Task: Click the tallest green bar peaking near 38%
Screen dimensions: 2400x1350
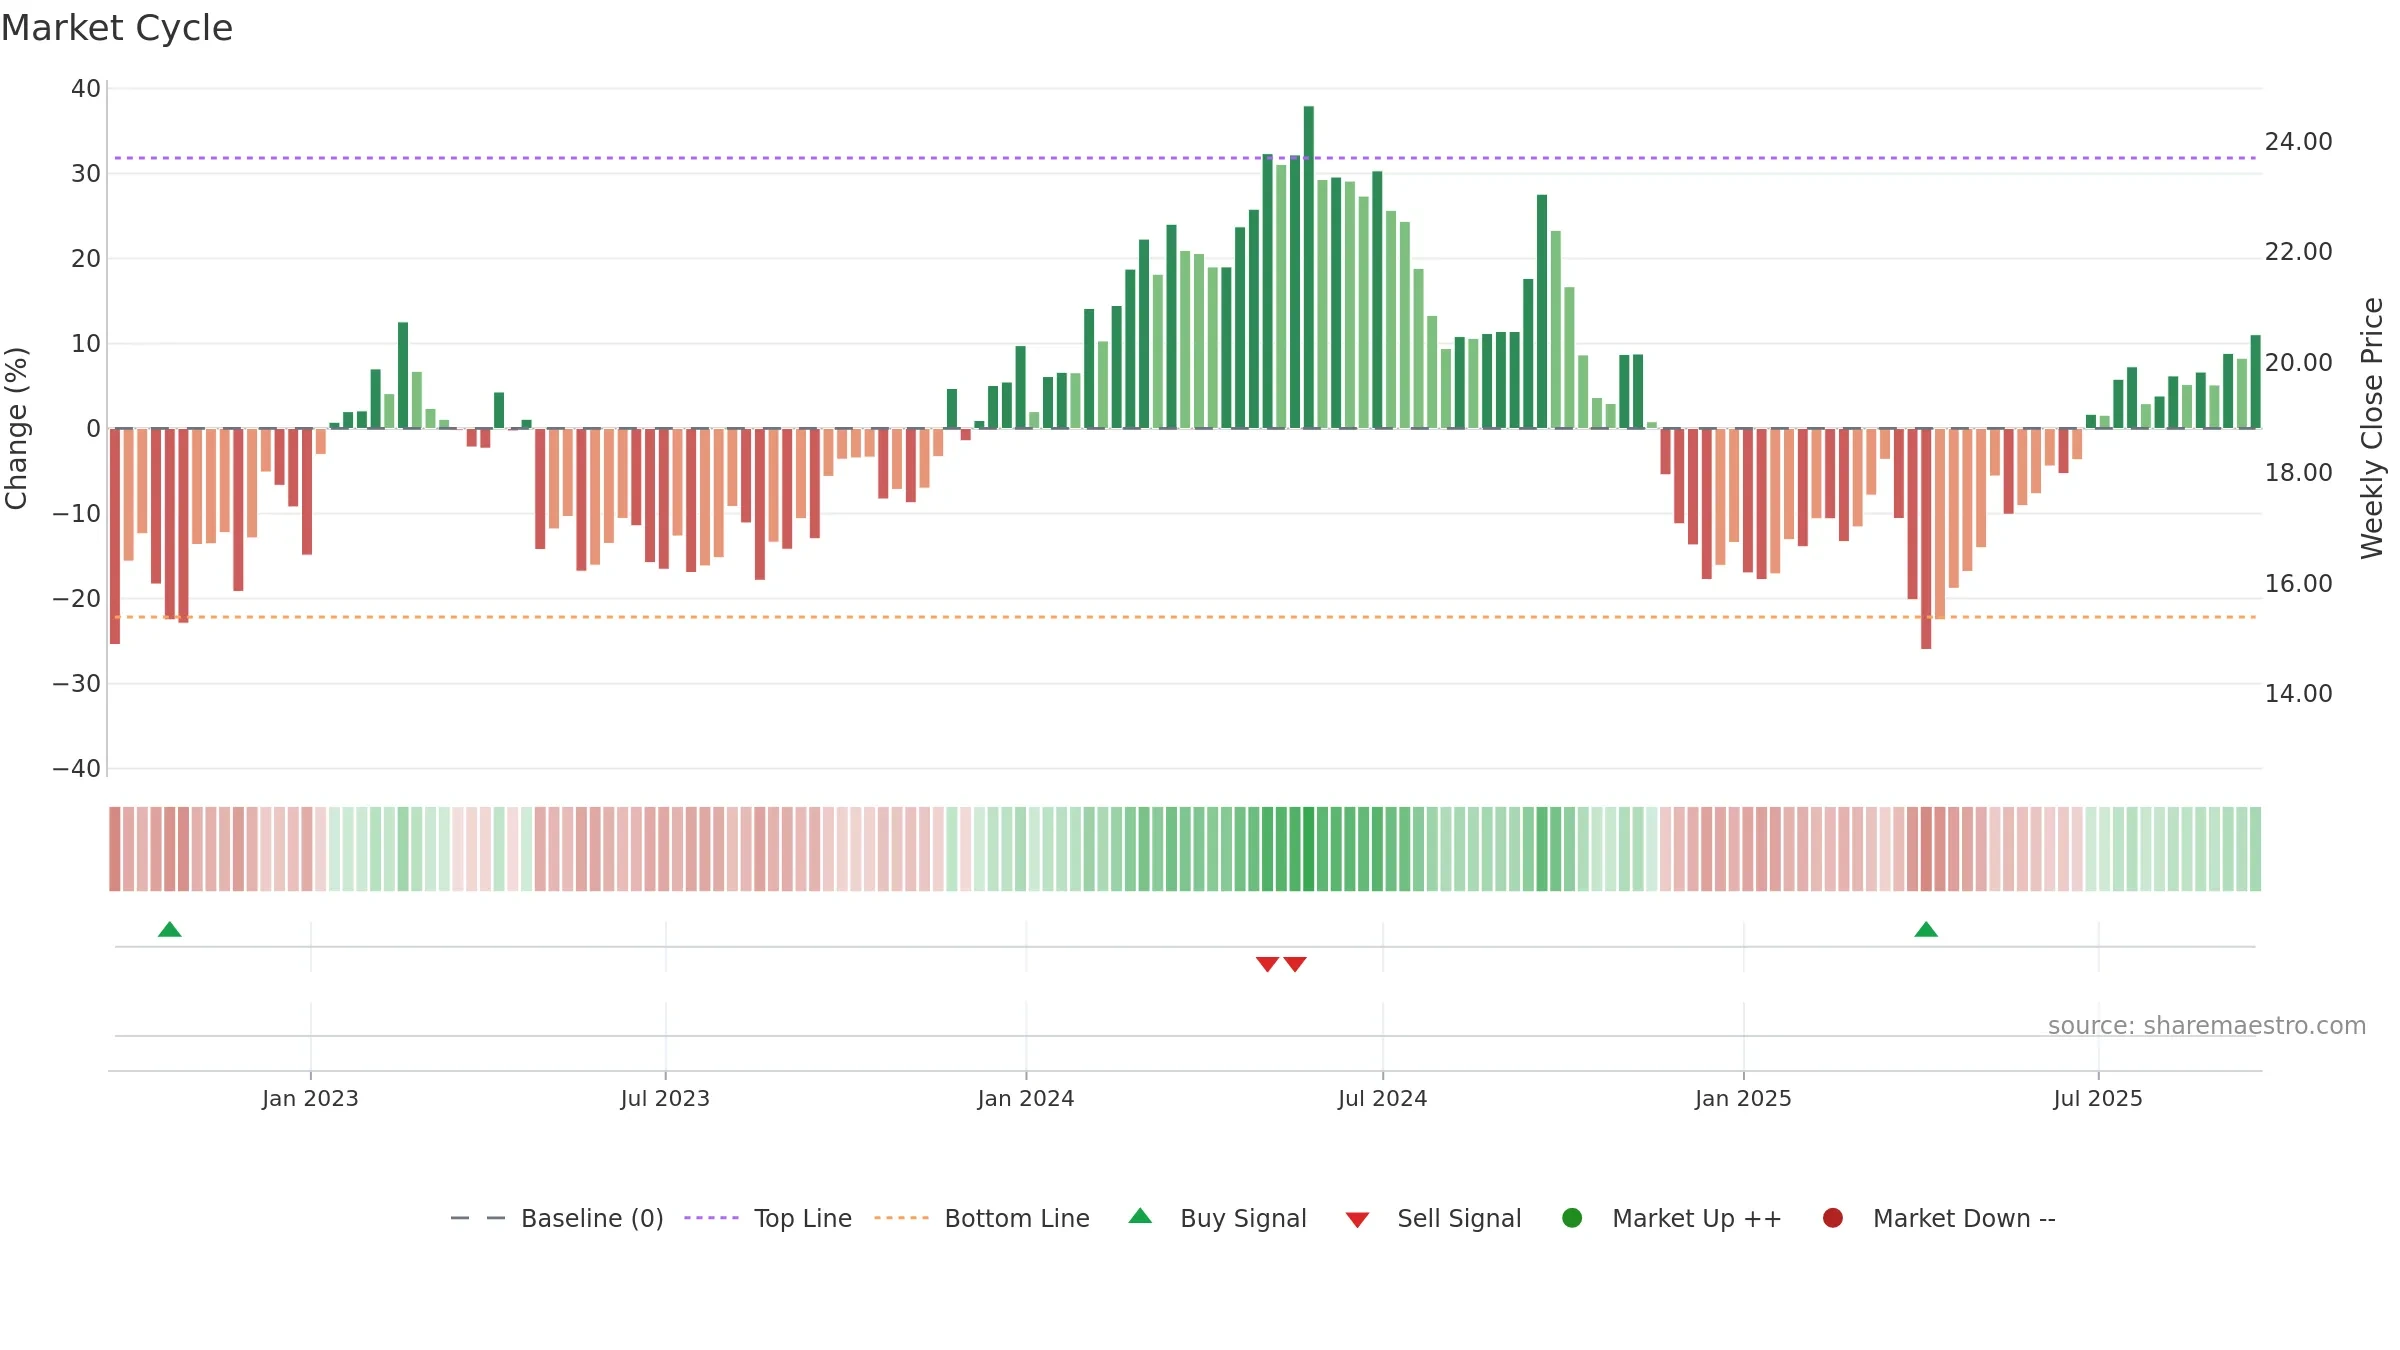Action: [1309, 267]
